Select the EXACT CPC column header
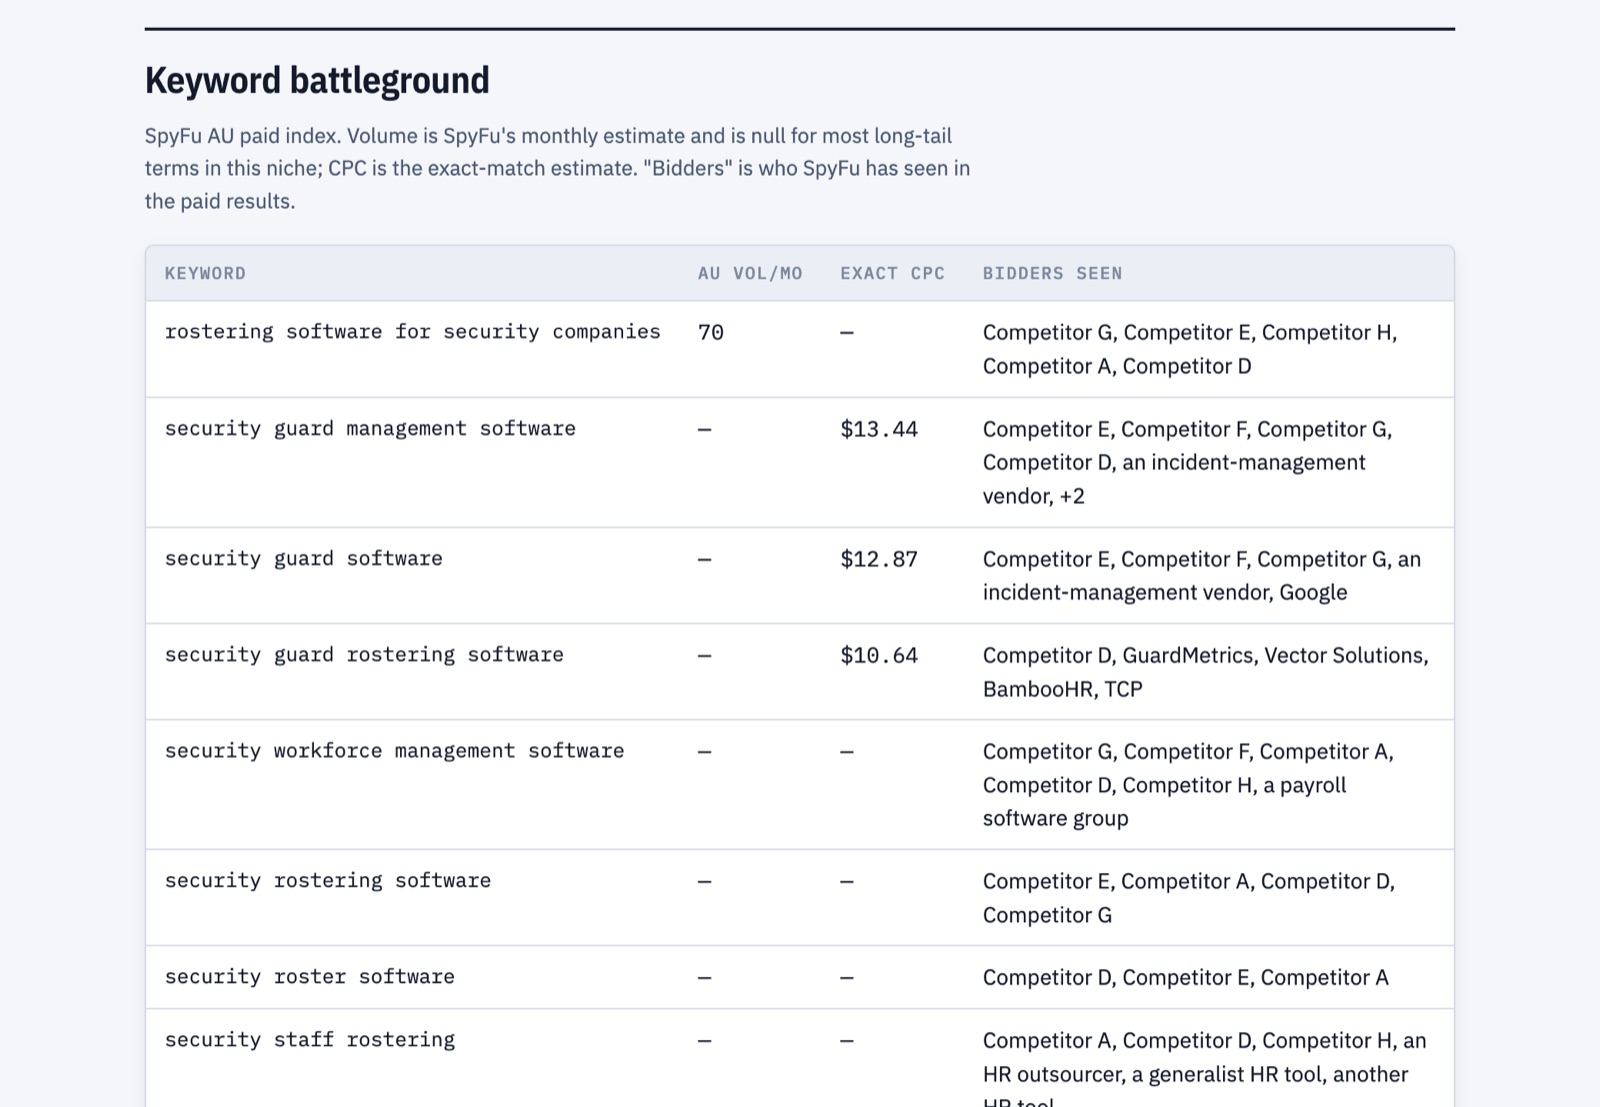The image size is (1600, 1107). click(892, 273)
